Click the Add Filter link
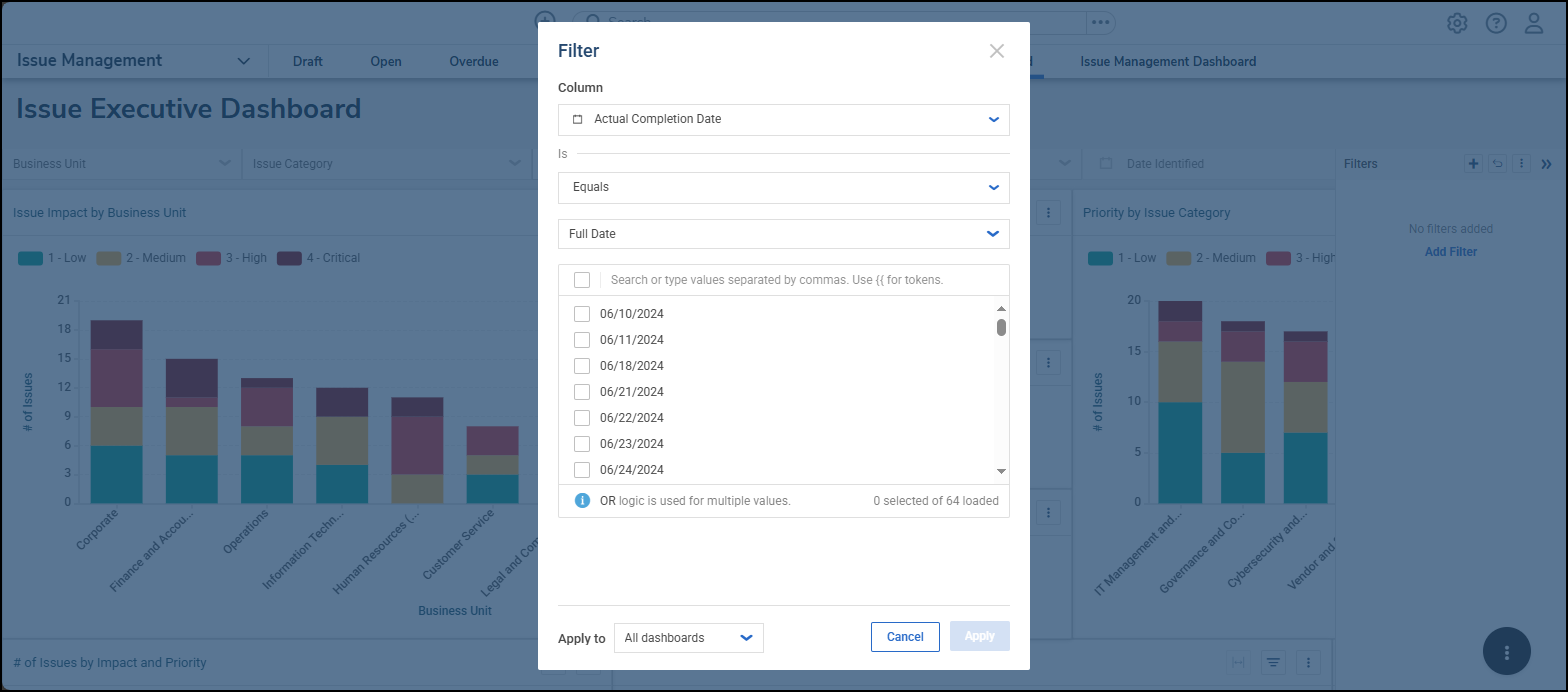Image resolution: width=1568 pixels, height=692 pixels. tap(1450, 252)
